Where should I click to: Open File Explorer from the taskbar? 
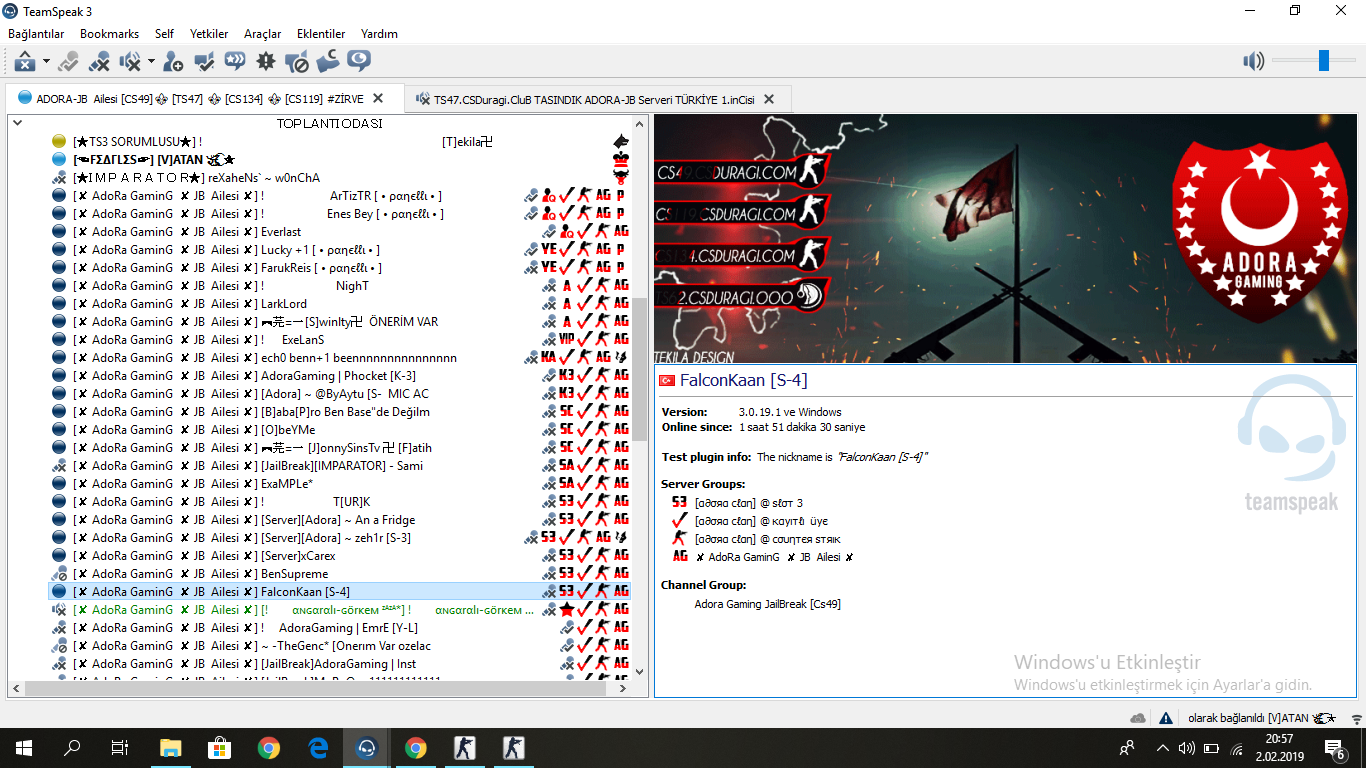[171, 748]
